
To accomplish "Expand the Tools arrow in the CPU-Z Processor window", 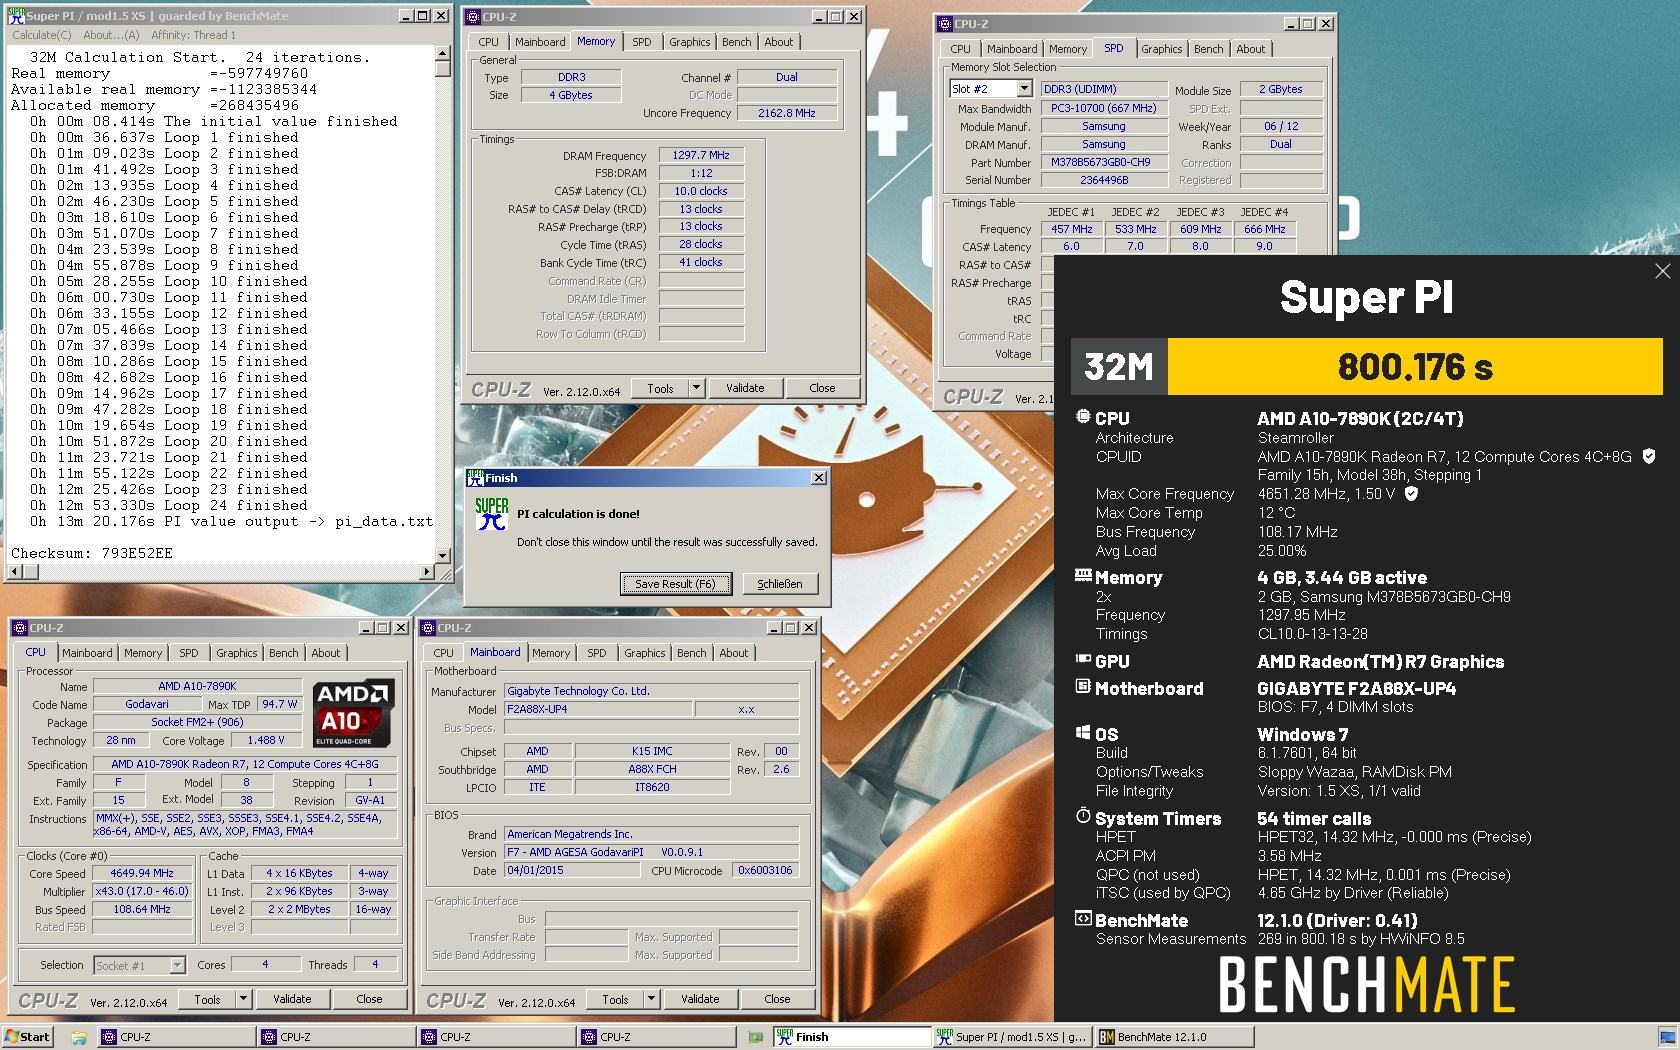I will [243, 999].
